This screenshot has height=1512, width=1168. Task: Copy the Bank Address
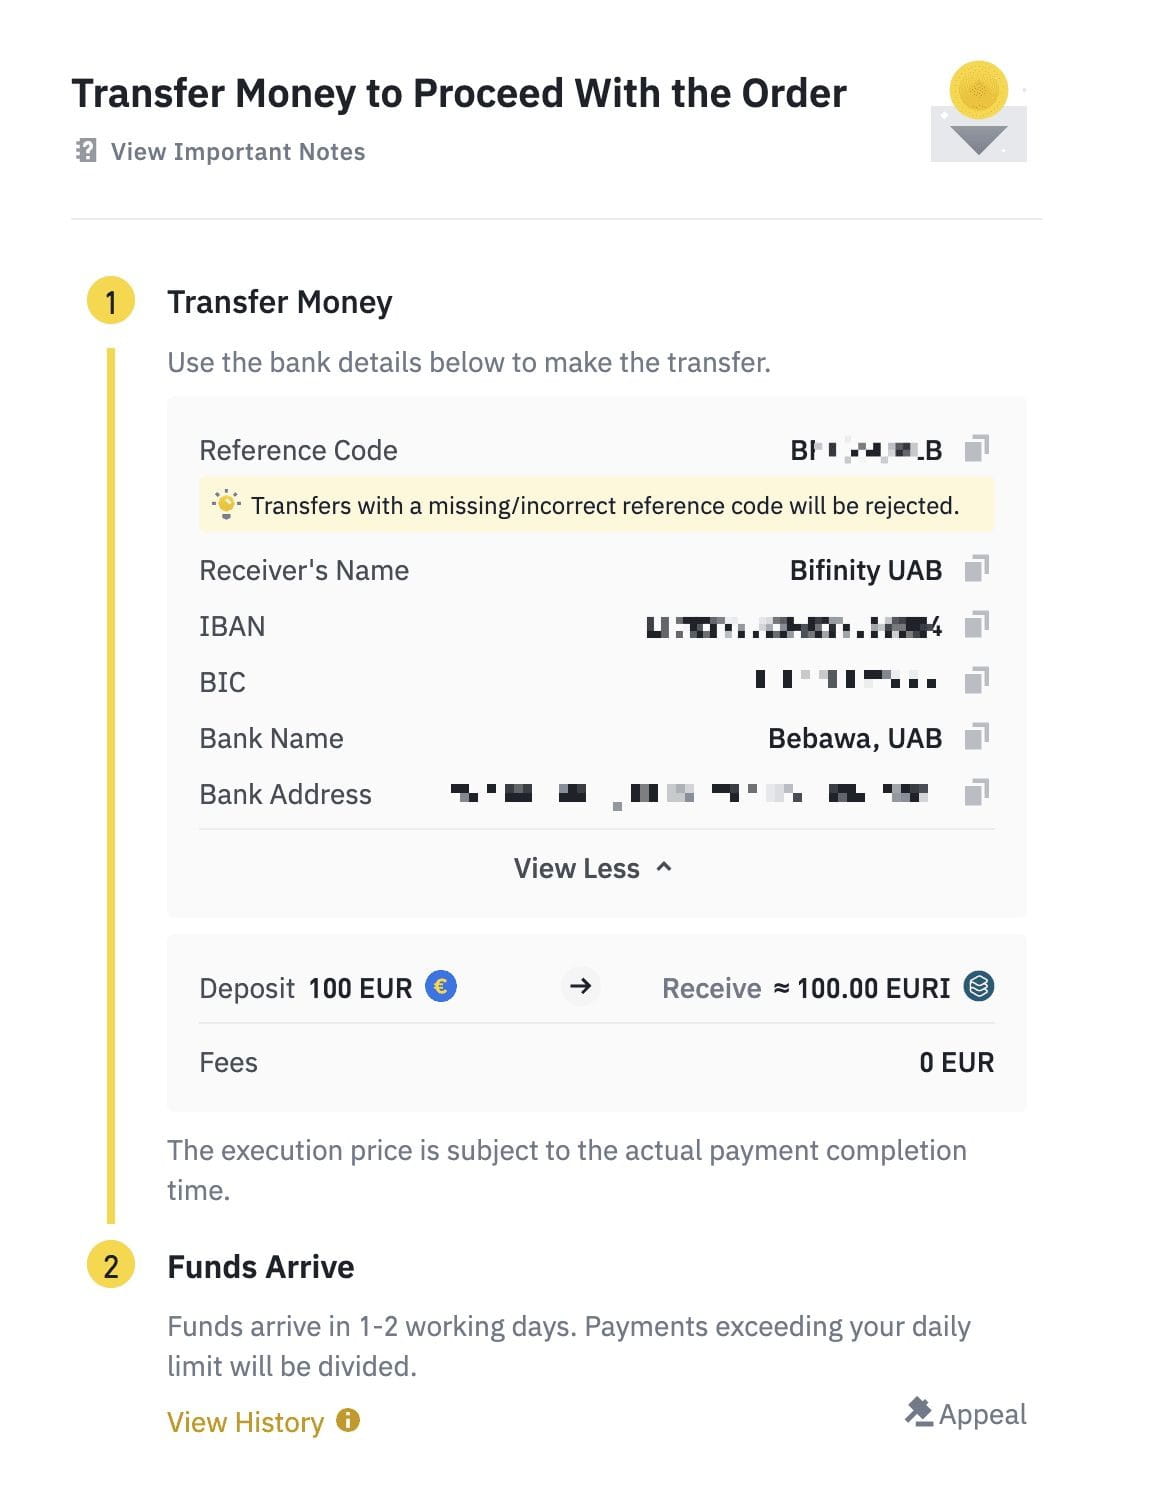tap(976, 793)
